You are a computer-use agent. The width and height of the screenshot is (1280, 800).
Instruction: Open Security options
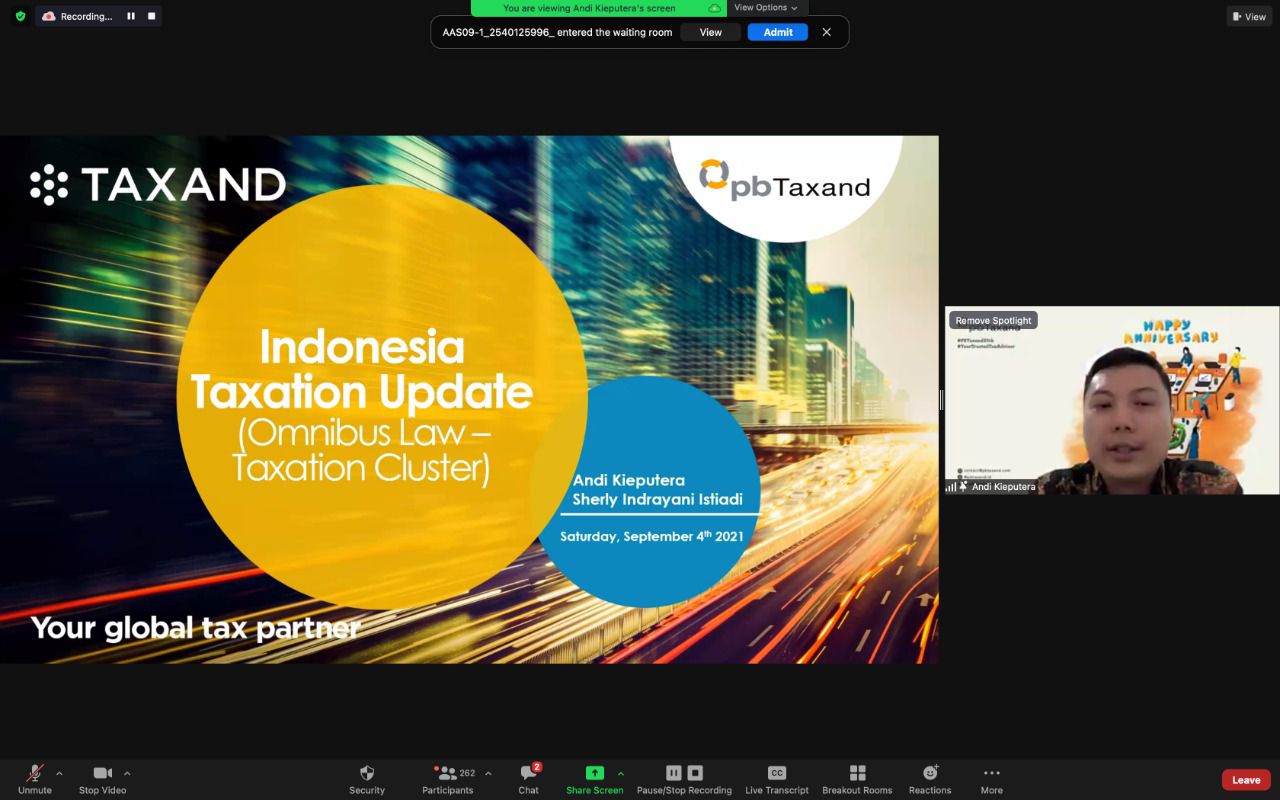pos(367,779)
